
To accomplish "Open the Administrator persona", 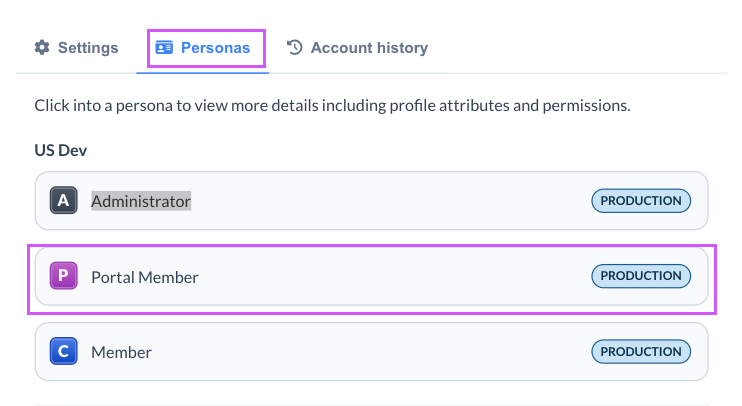I will (141, 201).
